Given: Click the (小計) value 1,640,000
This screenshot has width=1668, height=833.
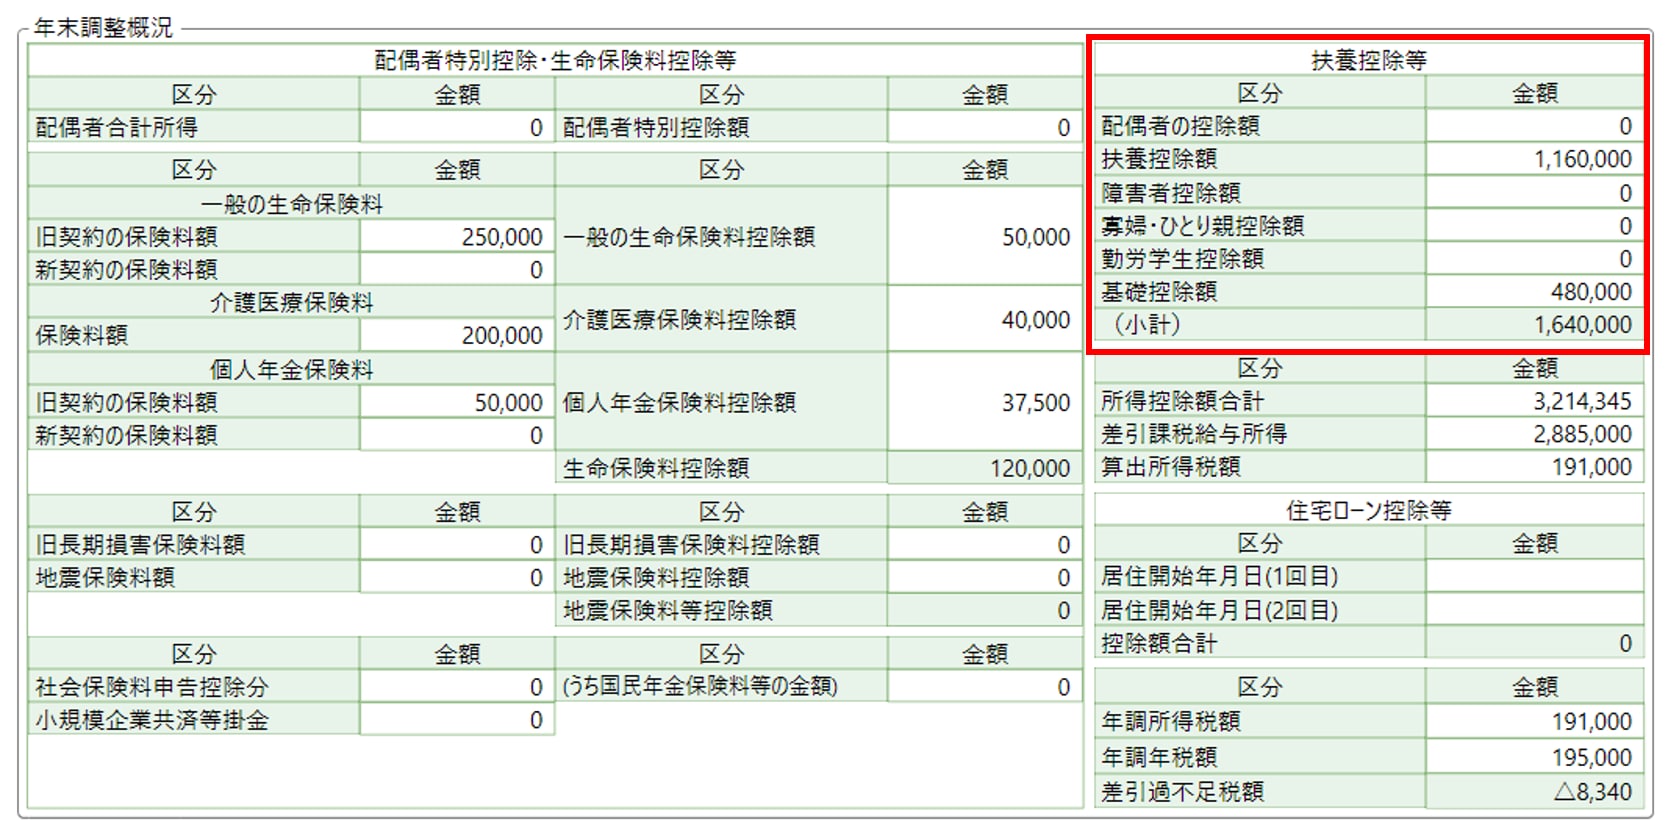Looking at the screenshot, I should pyautogui.click(x=1534, y=324).
